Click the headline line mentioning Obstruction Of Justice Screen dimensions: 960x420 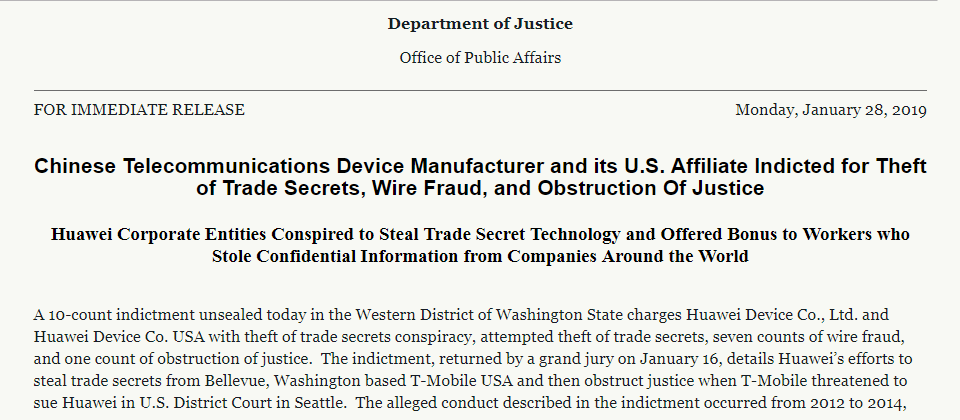tap(480, 188)
